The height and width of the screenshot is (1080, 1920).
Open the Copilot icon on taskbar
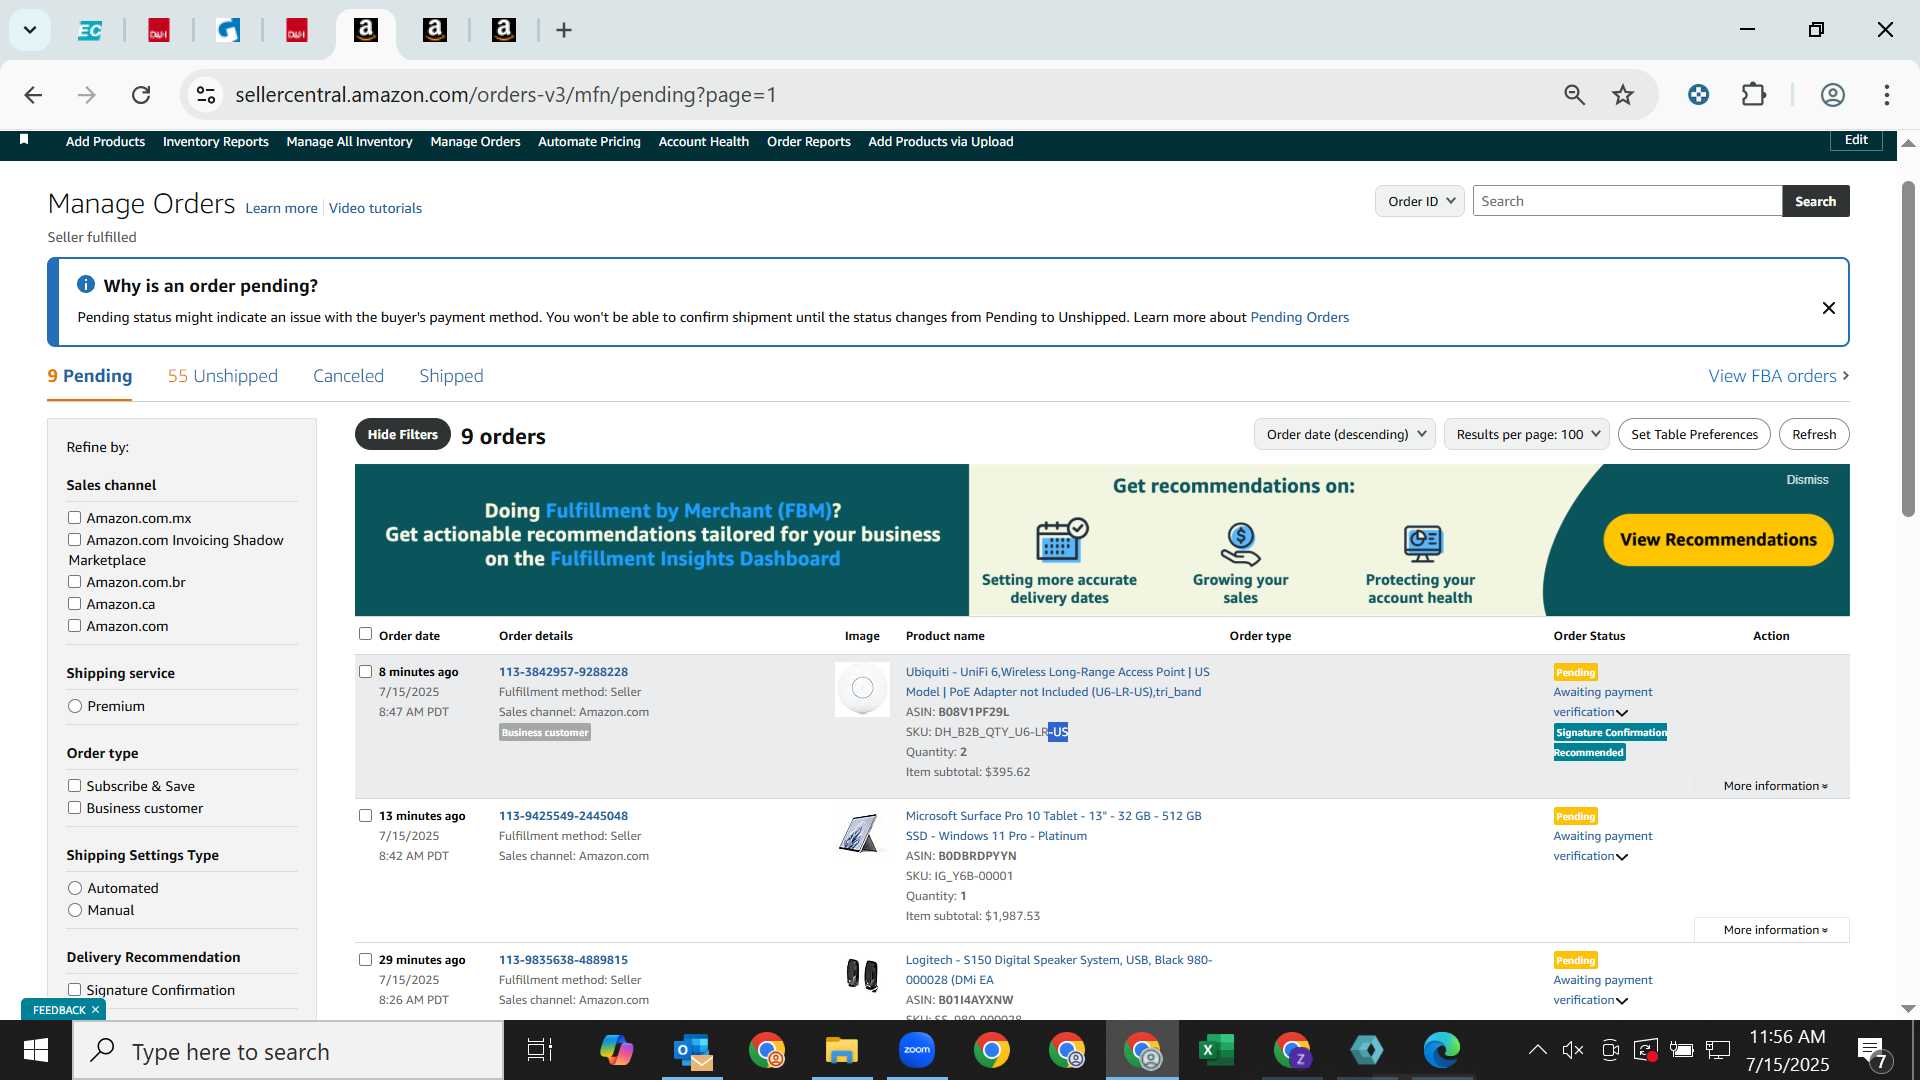(617, 1050)
